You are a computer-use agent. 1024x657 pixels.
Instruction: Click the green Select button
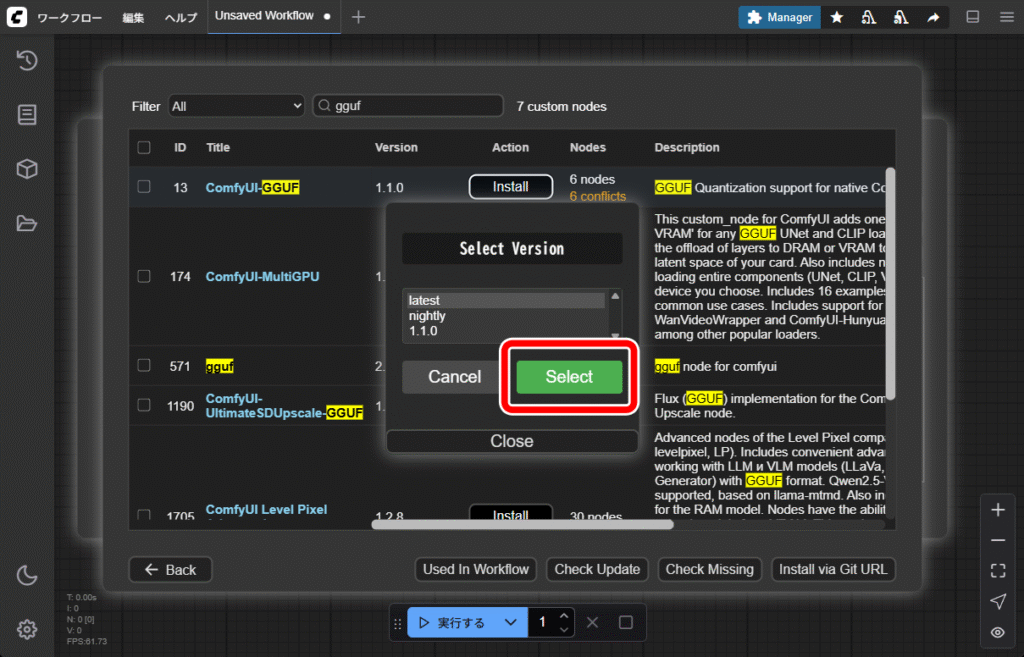569,377
